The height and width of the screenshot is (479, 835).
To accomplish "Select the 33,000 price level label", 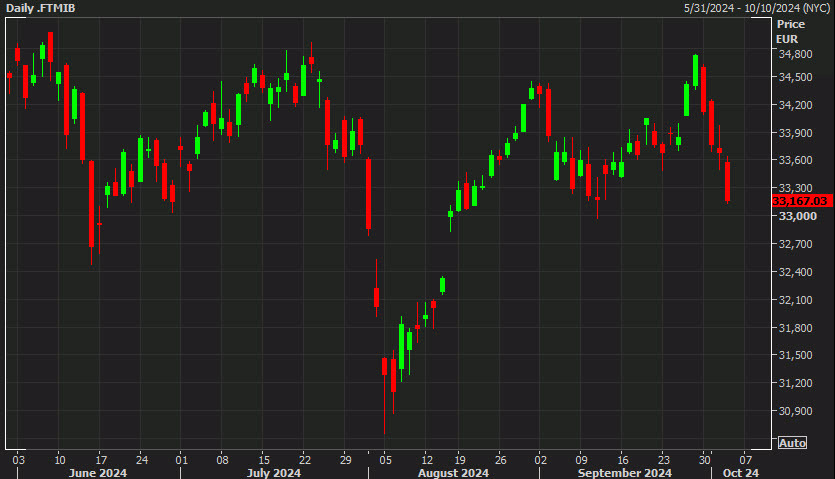I will [x=797, y=216].
